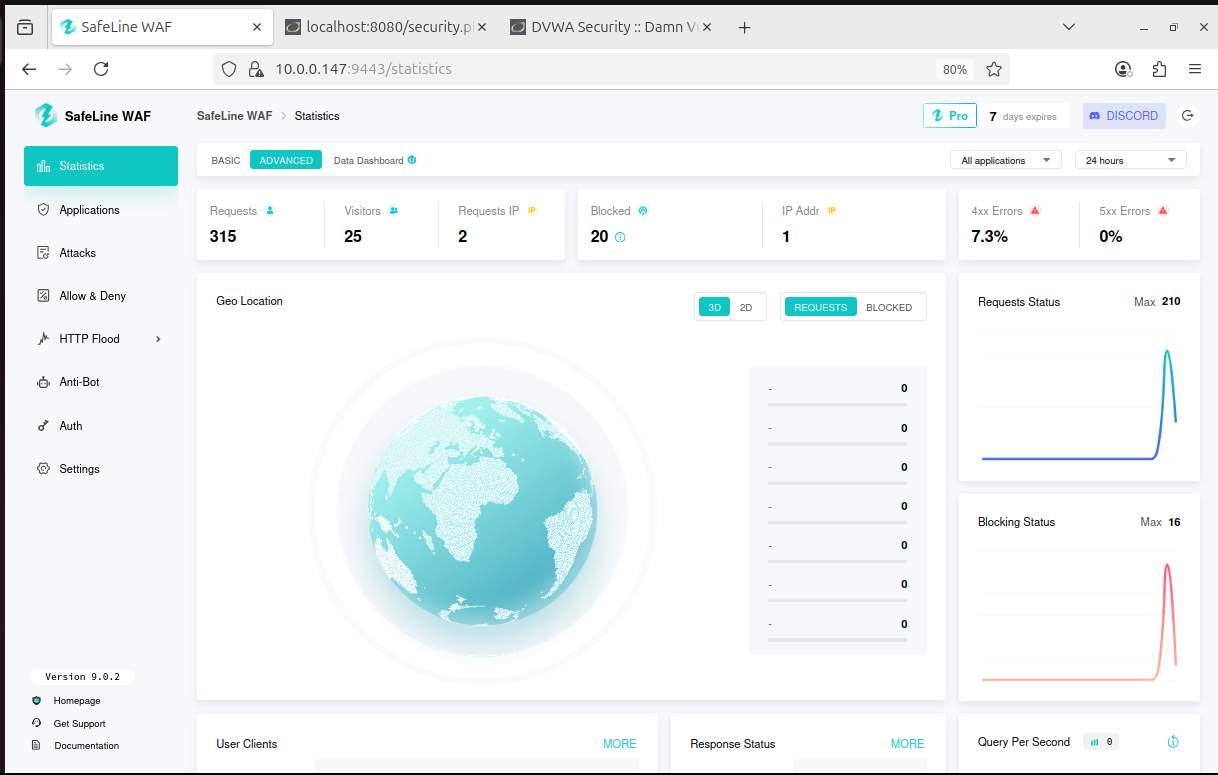This screenshot has width=1218, height=775.
Task: Click the Allow & Deny icon
Action: tap(43, 296)
